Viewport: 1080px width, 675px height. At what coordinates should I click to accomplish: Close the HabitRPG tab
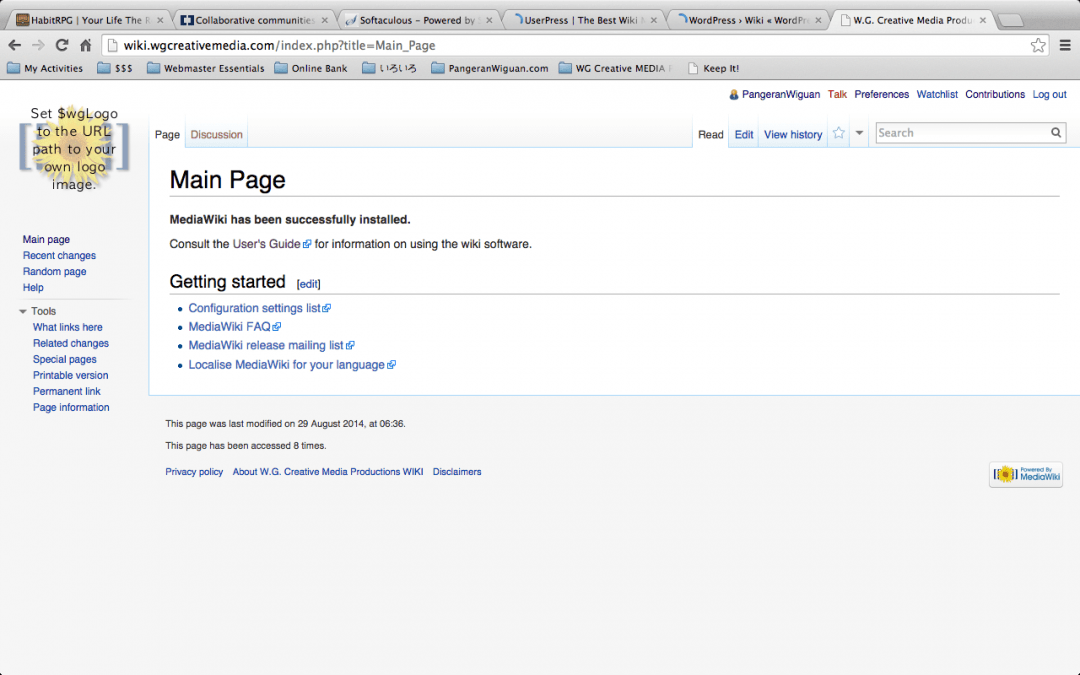(x=160, y=20)
